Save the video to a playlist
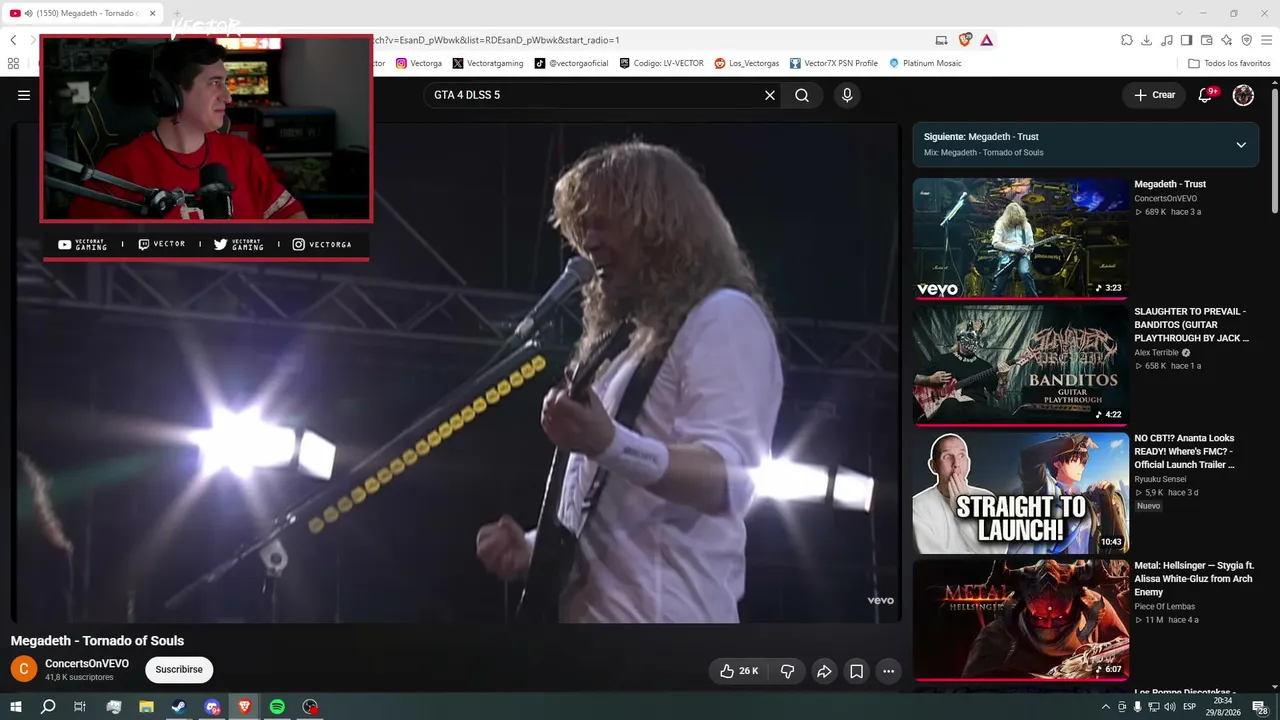Viewport: 1280px width, 720px height. (x=857, y=671)
